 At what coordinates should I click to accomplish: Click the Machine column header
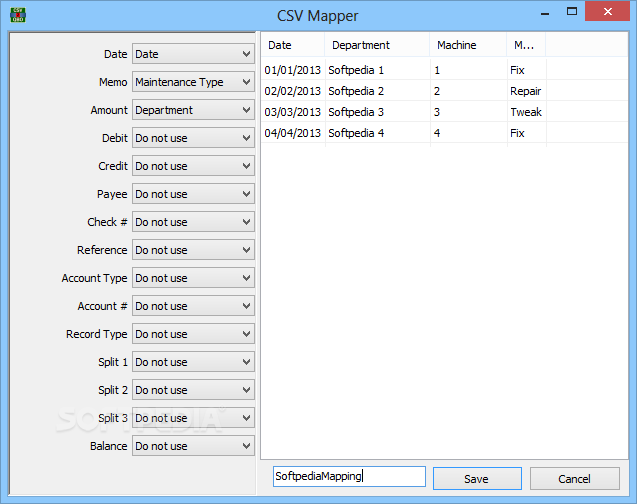coord(468,45)
